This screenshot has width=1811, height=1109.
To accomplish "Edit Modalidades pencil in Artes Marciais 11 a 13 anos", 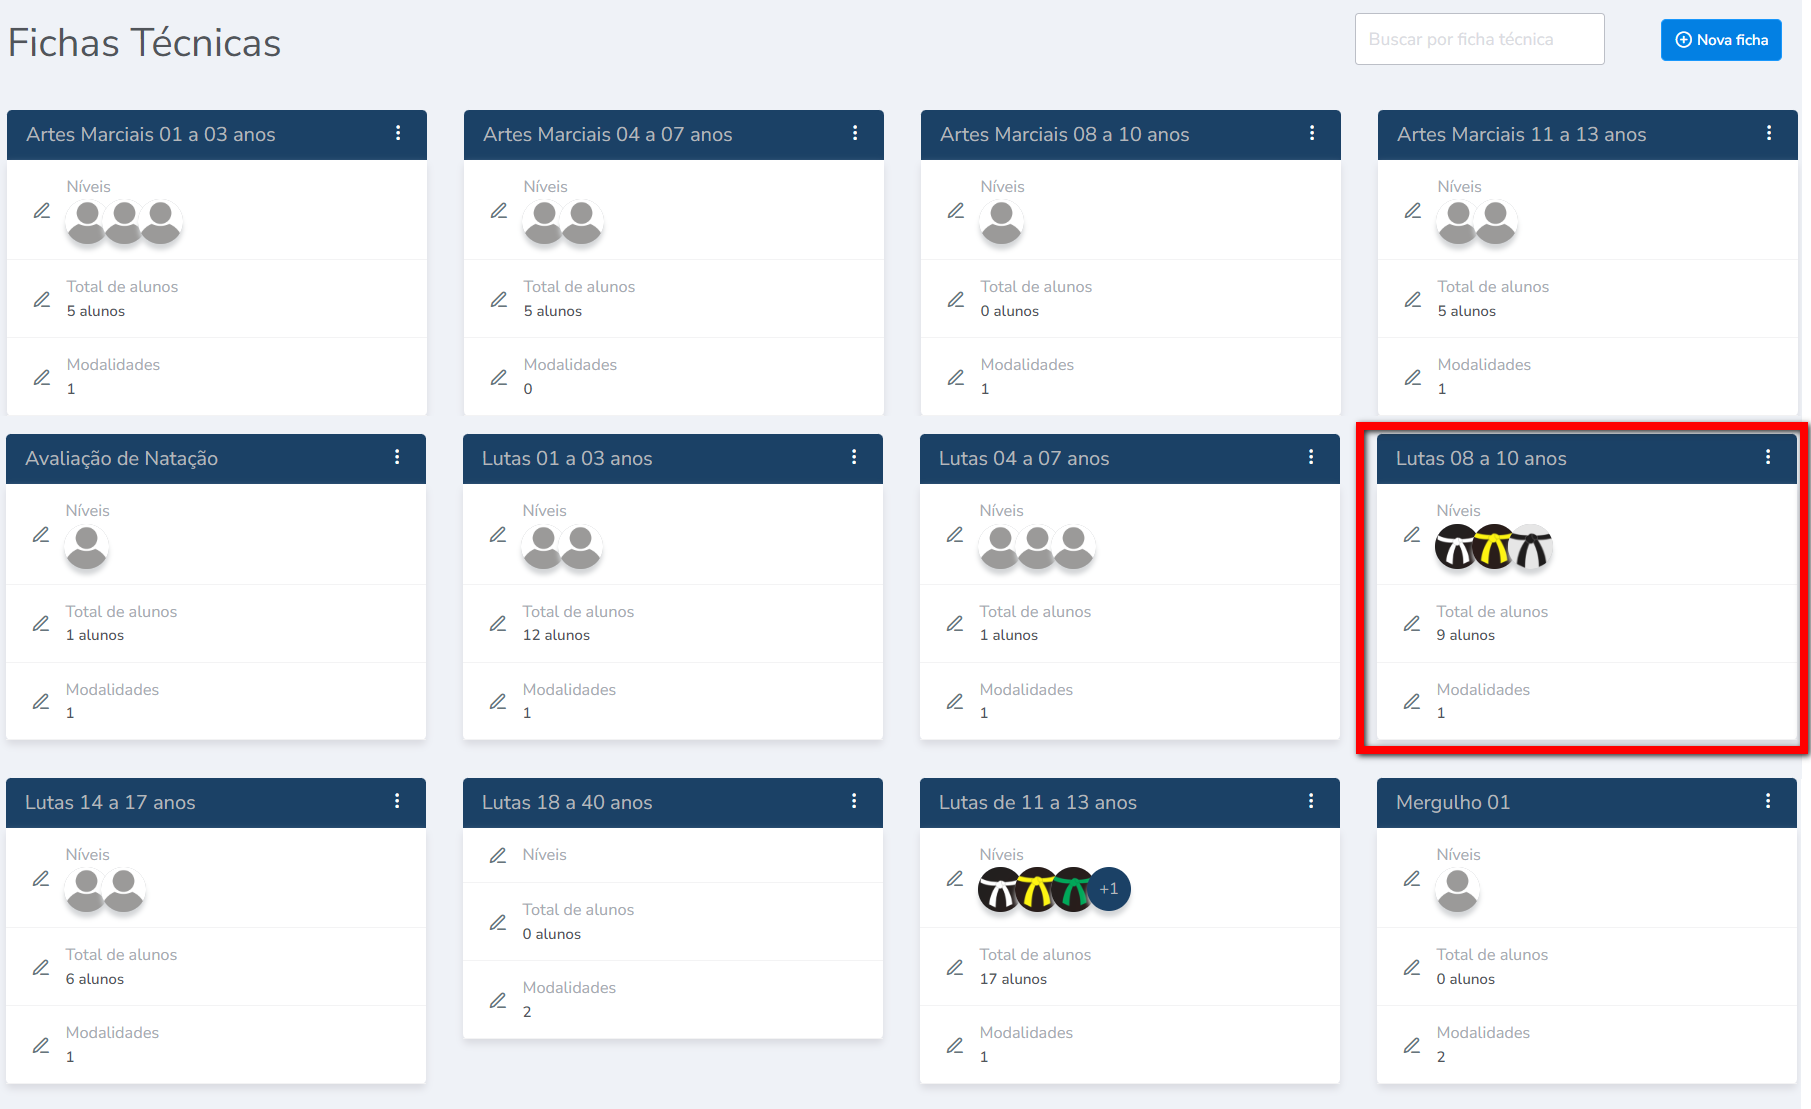I will [1413, 377].
